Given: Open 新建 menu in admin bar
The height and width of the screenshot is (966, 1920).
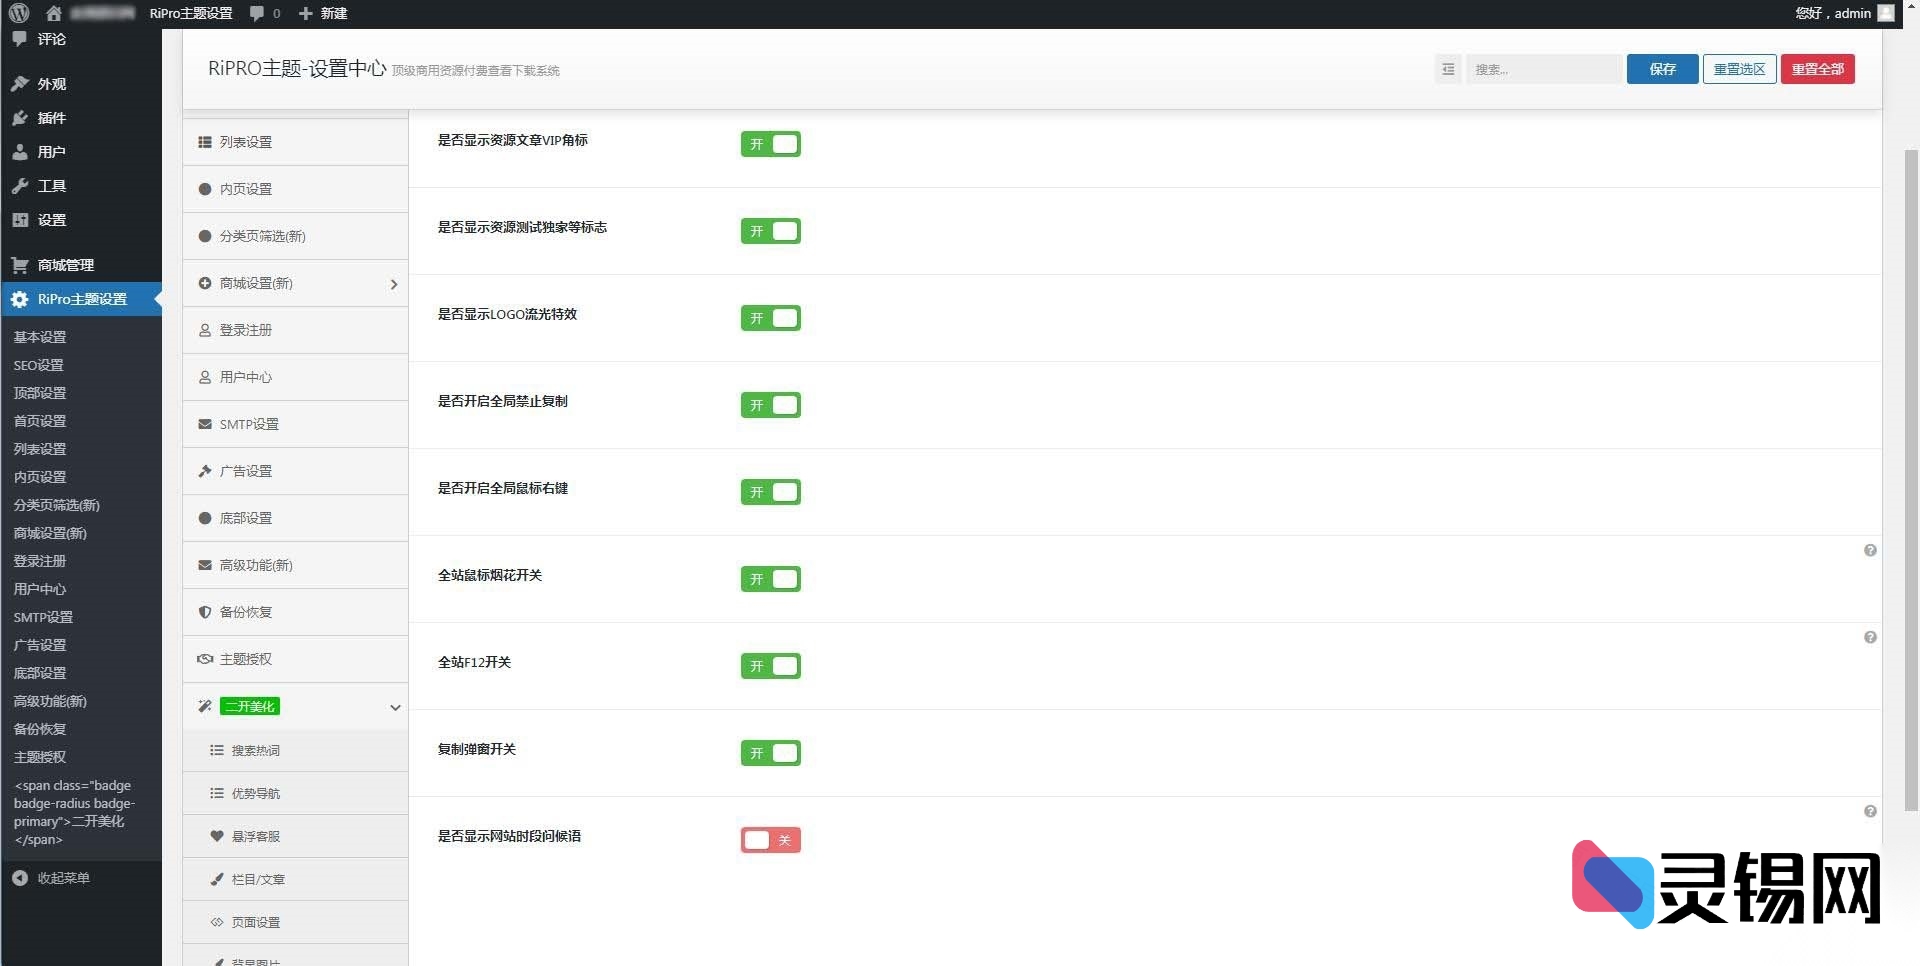Looking at the screenshot, I should pyautogui.click(x=324, y=13).
